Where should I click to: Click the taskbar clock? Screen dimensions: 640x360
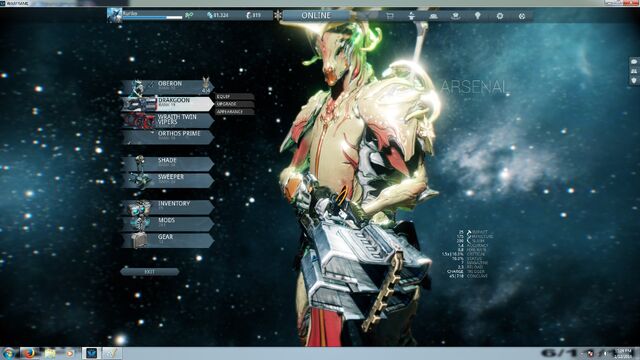click(623, 353)
